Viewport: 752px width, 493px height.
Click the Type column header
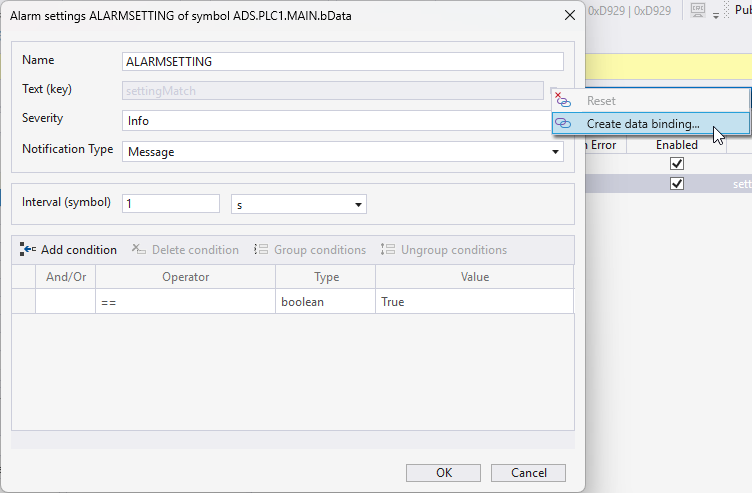pyautogui.click(x=325, y=277)
